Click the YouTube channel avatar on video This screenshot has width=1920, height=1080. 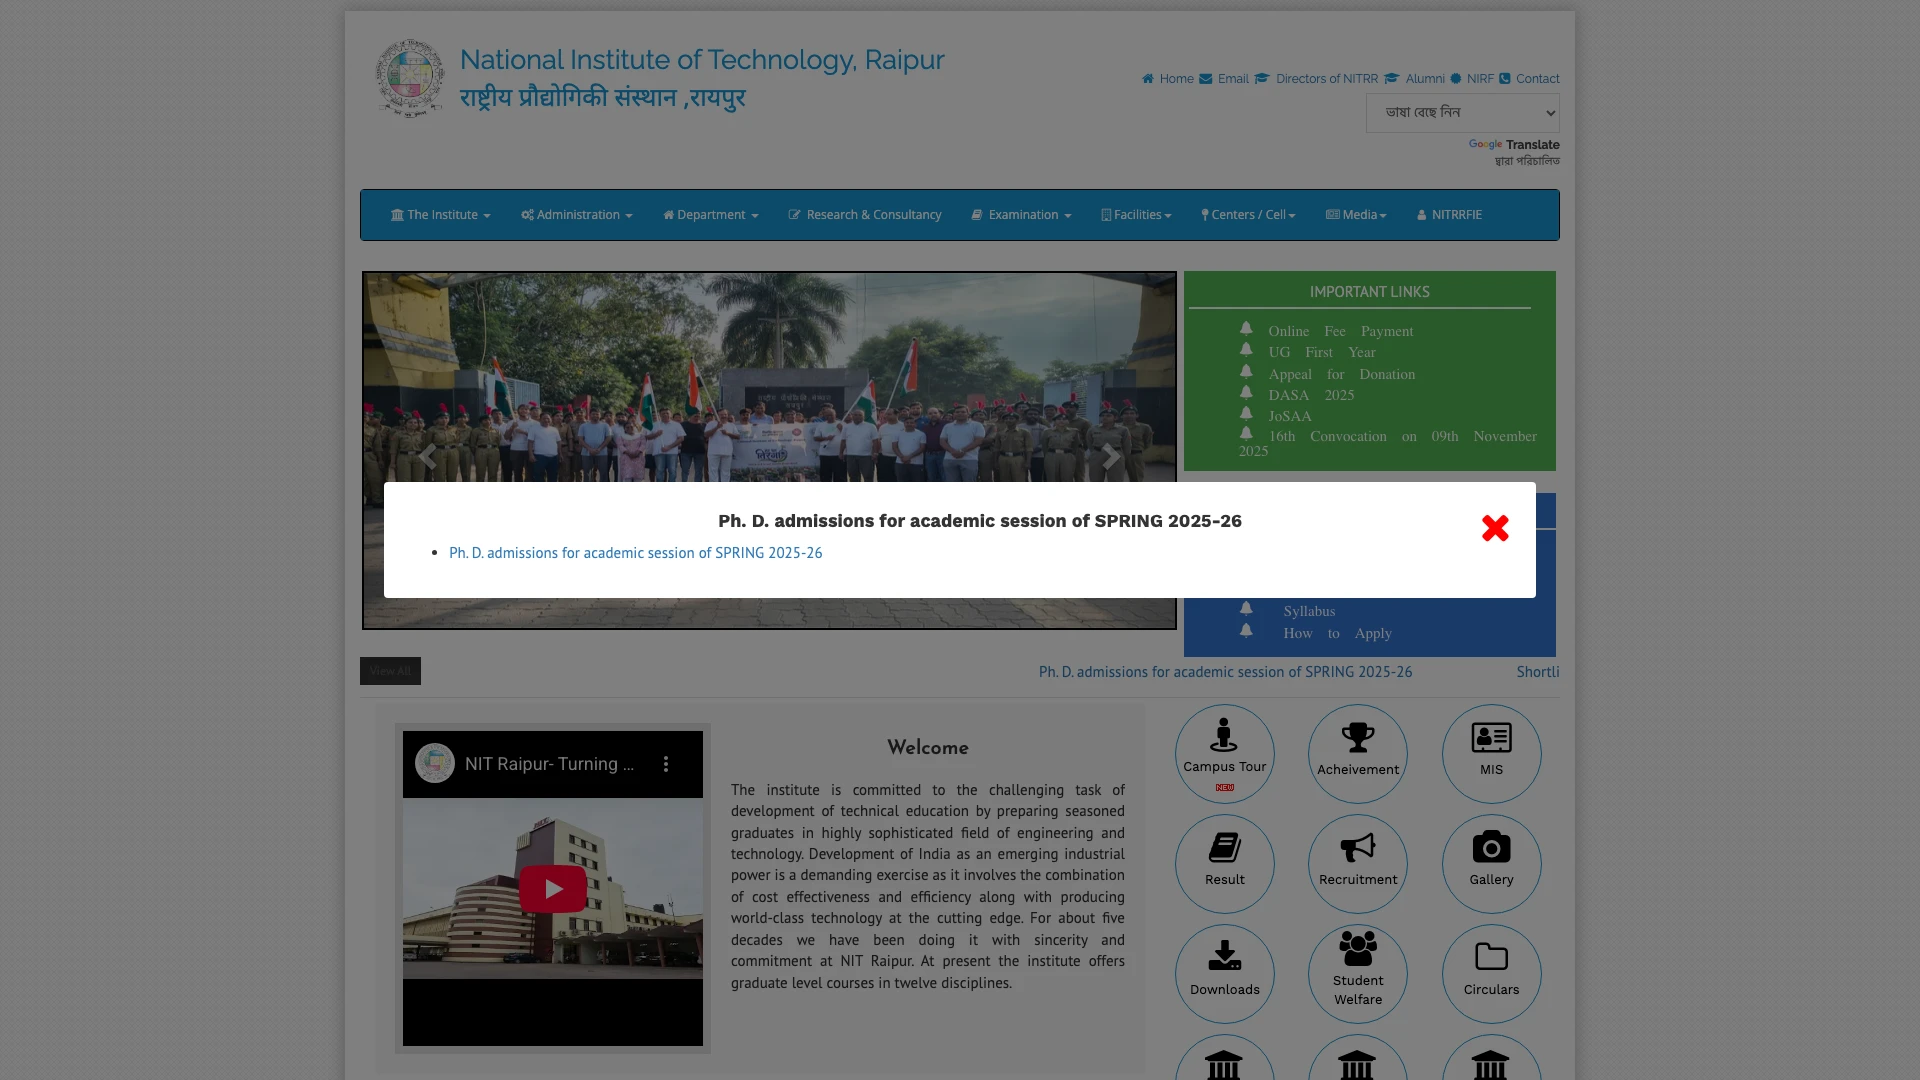(x=435, y=763)
